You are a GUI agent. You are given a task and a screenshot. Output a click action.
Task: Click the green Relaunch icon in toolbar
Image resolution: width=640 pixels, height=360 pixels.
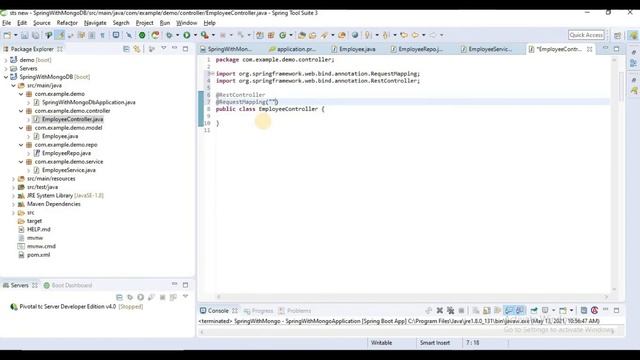point(156,35)
